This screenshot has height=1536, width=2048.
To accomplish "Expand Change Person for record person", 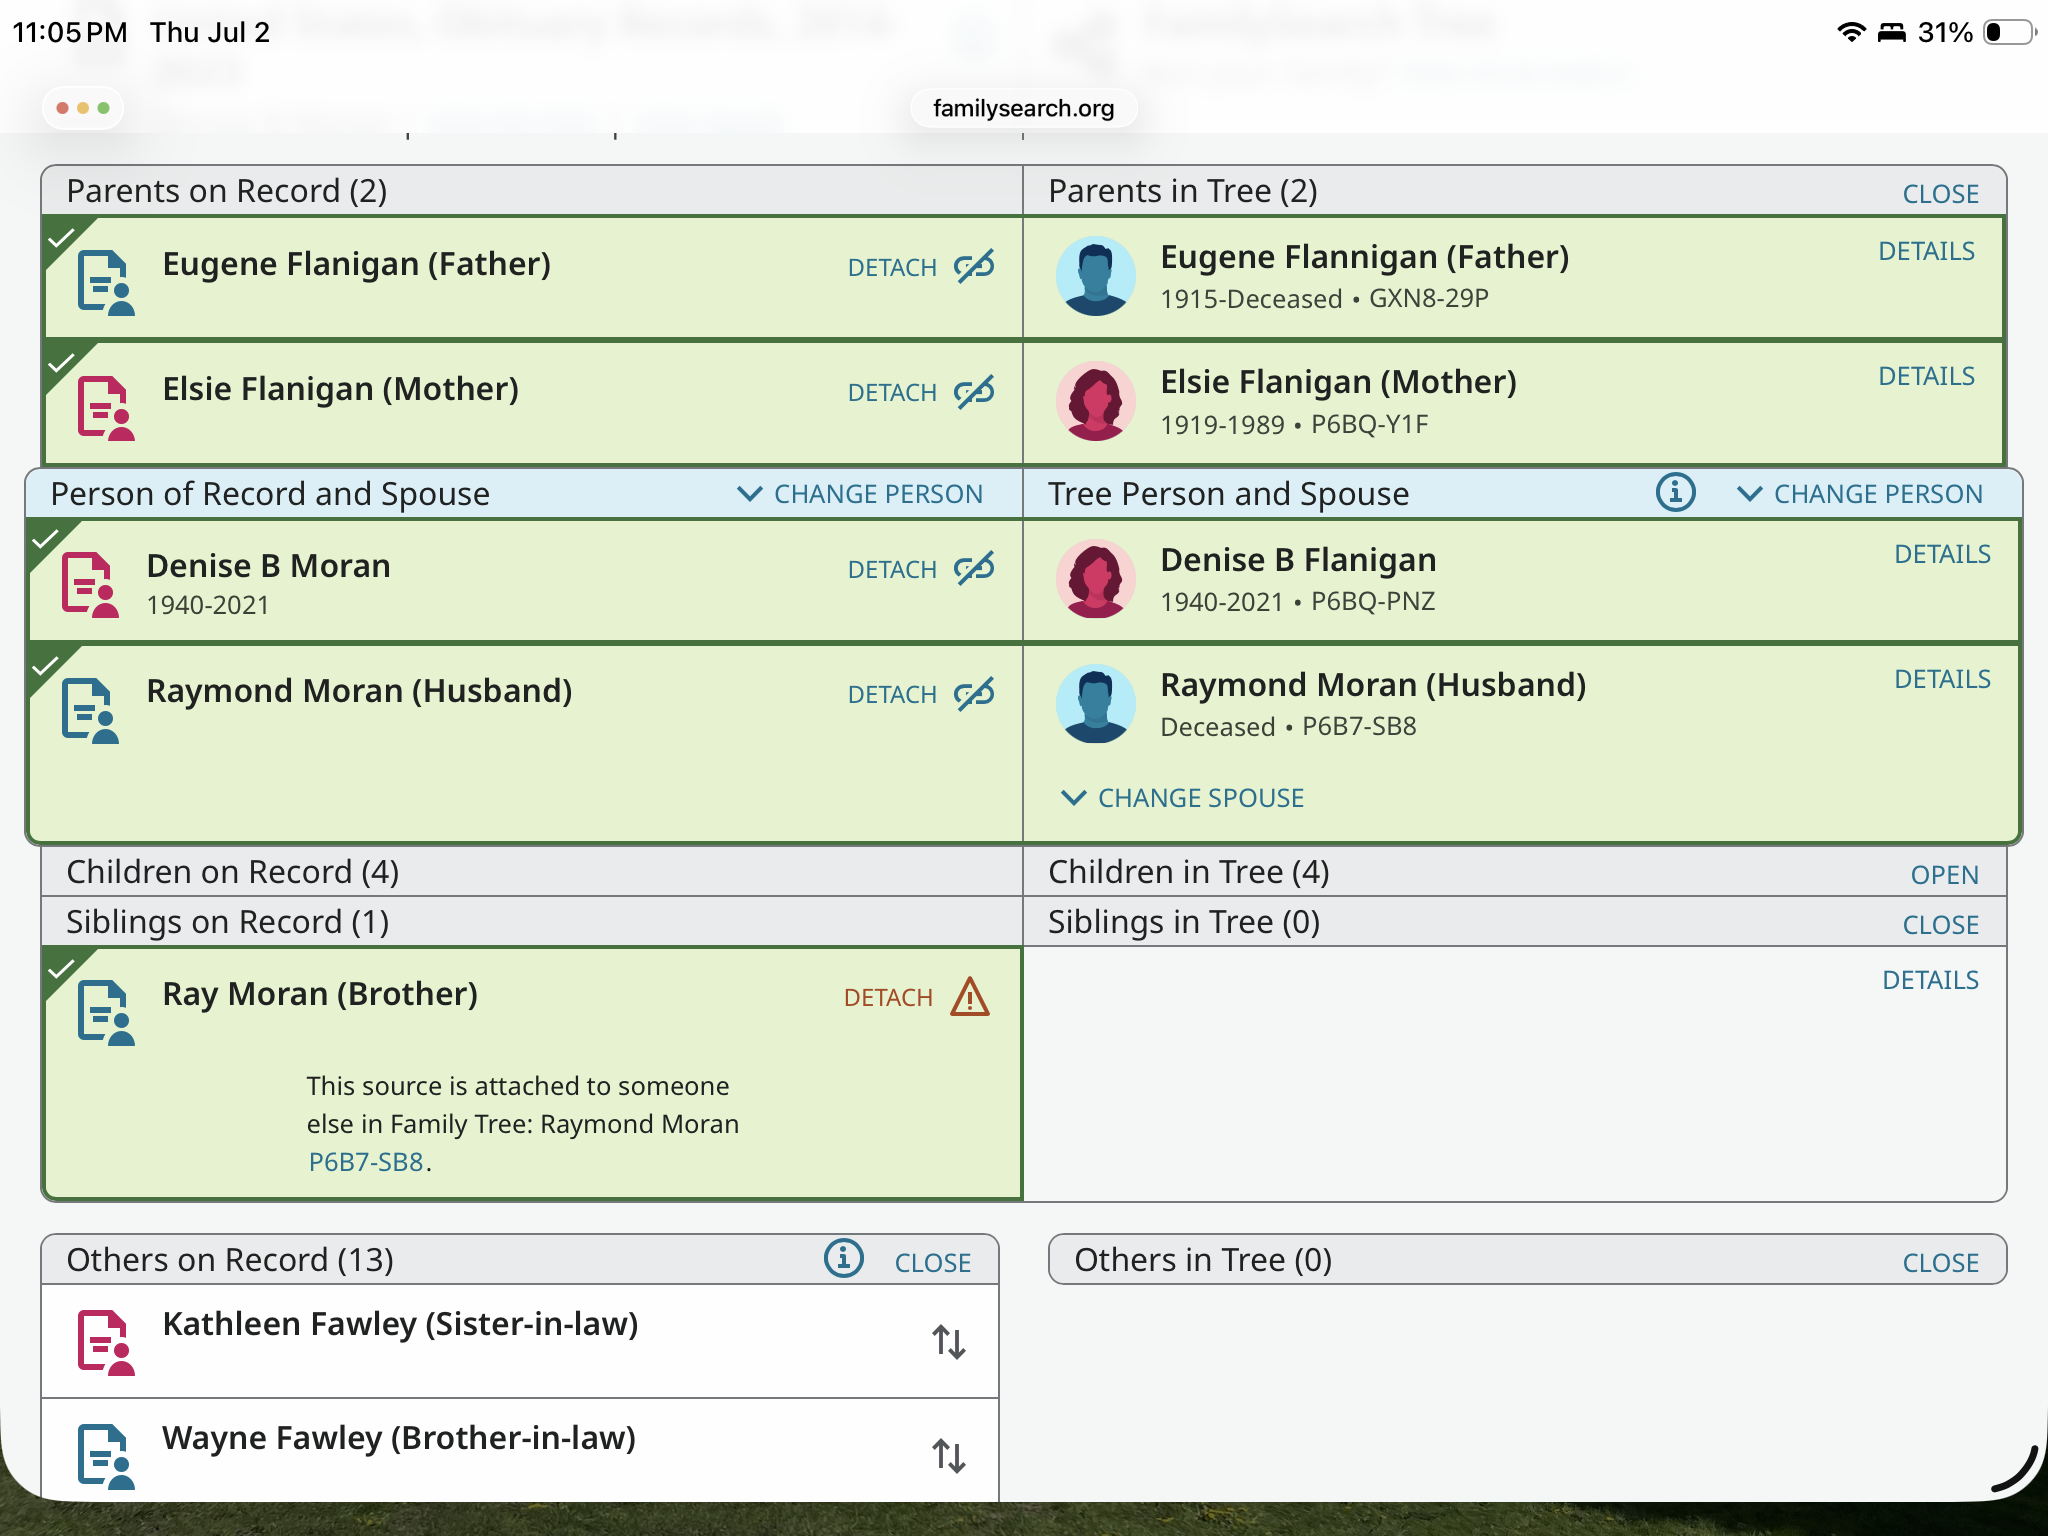I will (x=860, y=494).
